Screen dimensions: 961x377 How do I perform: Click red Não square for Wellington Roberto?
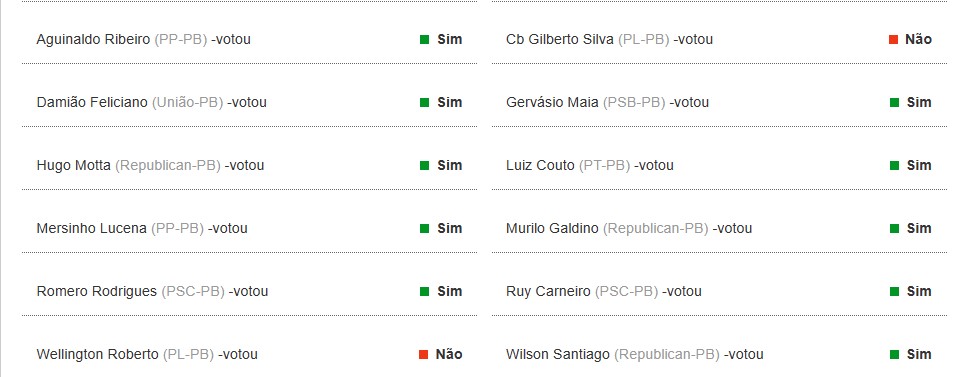423,354
